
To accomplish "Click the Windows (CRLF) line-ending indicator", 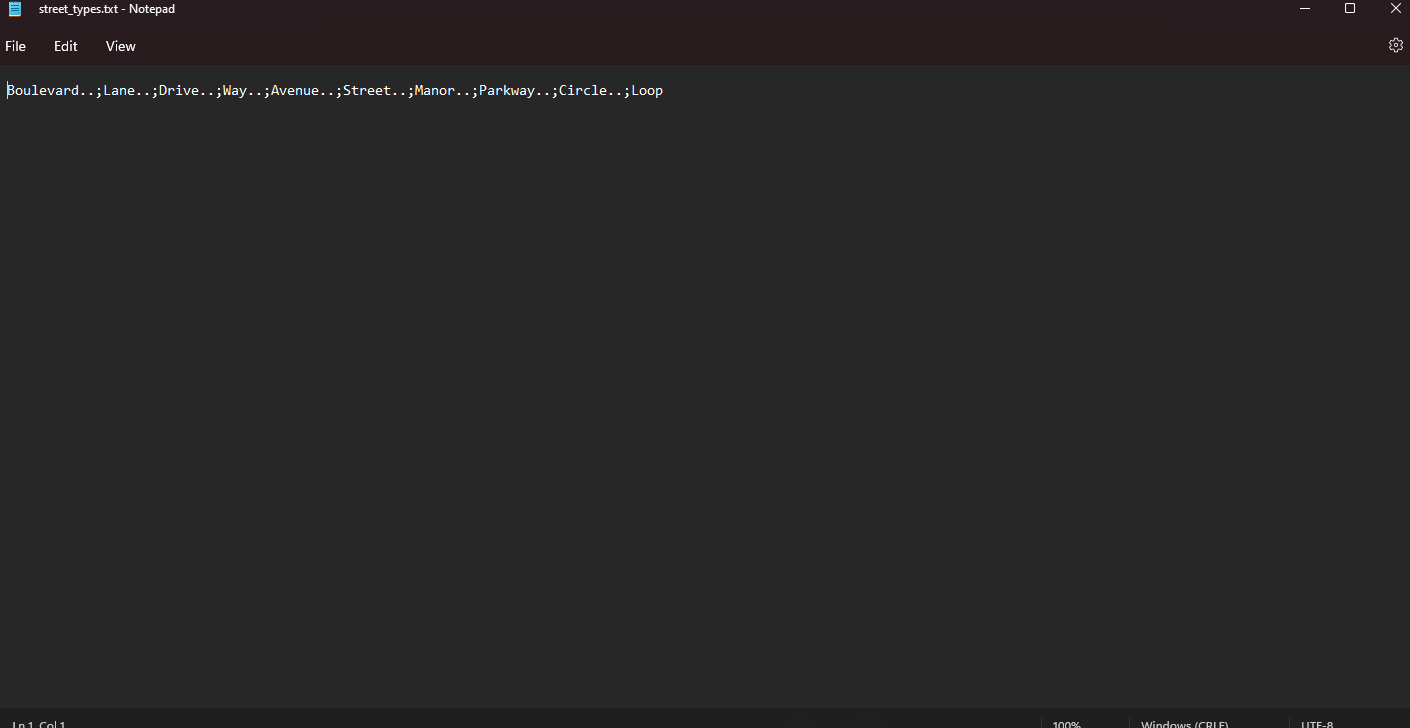I will point(1185,723).
